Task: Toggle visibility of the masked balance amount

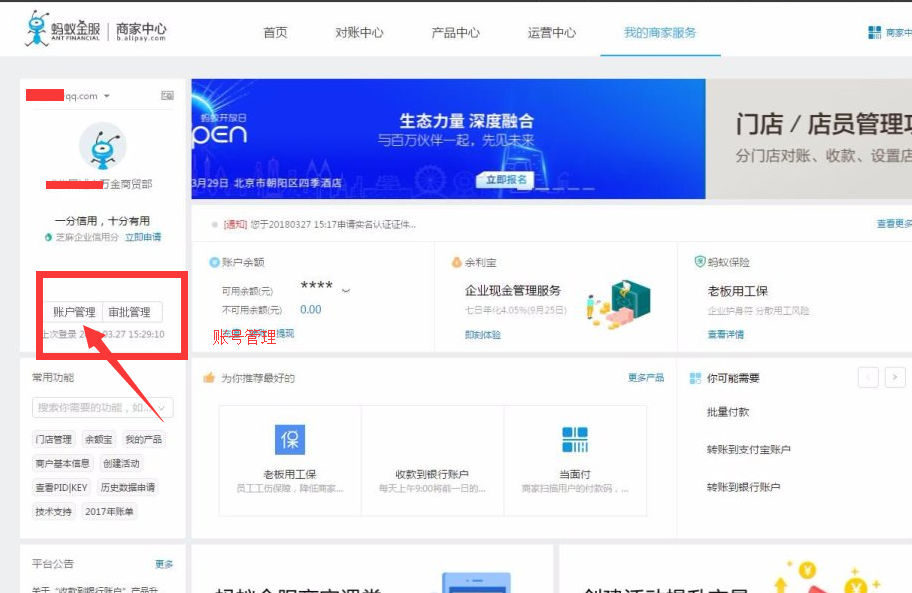Action: [x=346, y=289]
